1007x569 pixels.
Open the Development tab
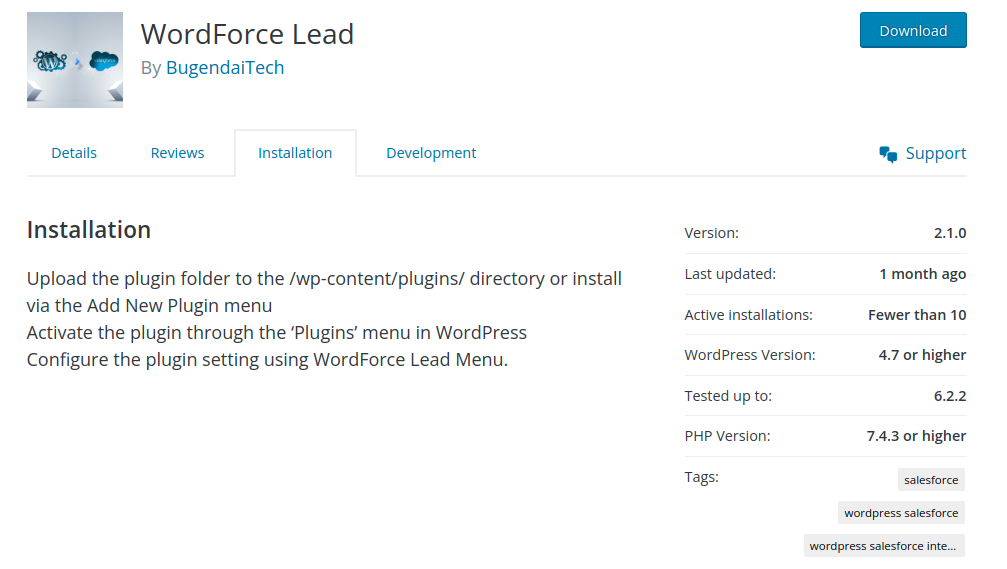(431, 153)
